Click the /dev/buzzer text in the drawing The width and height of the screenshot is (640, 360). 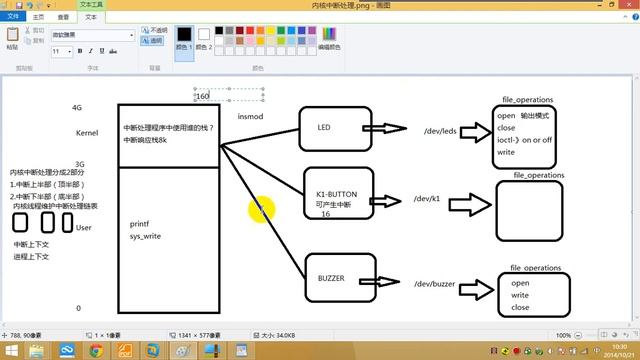pyautogui.click(x=434, y=284)
